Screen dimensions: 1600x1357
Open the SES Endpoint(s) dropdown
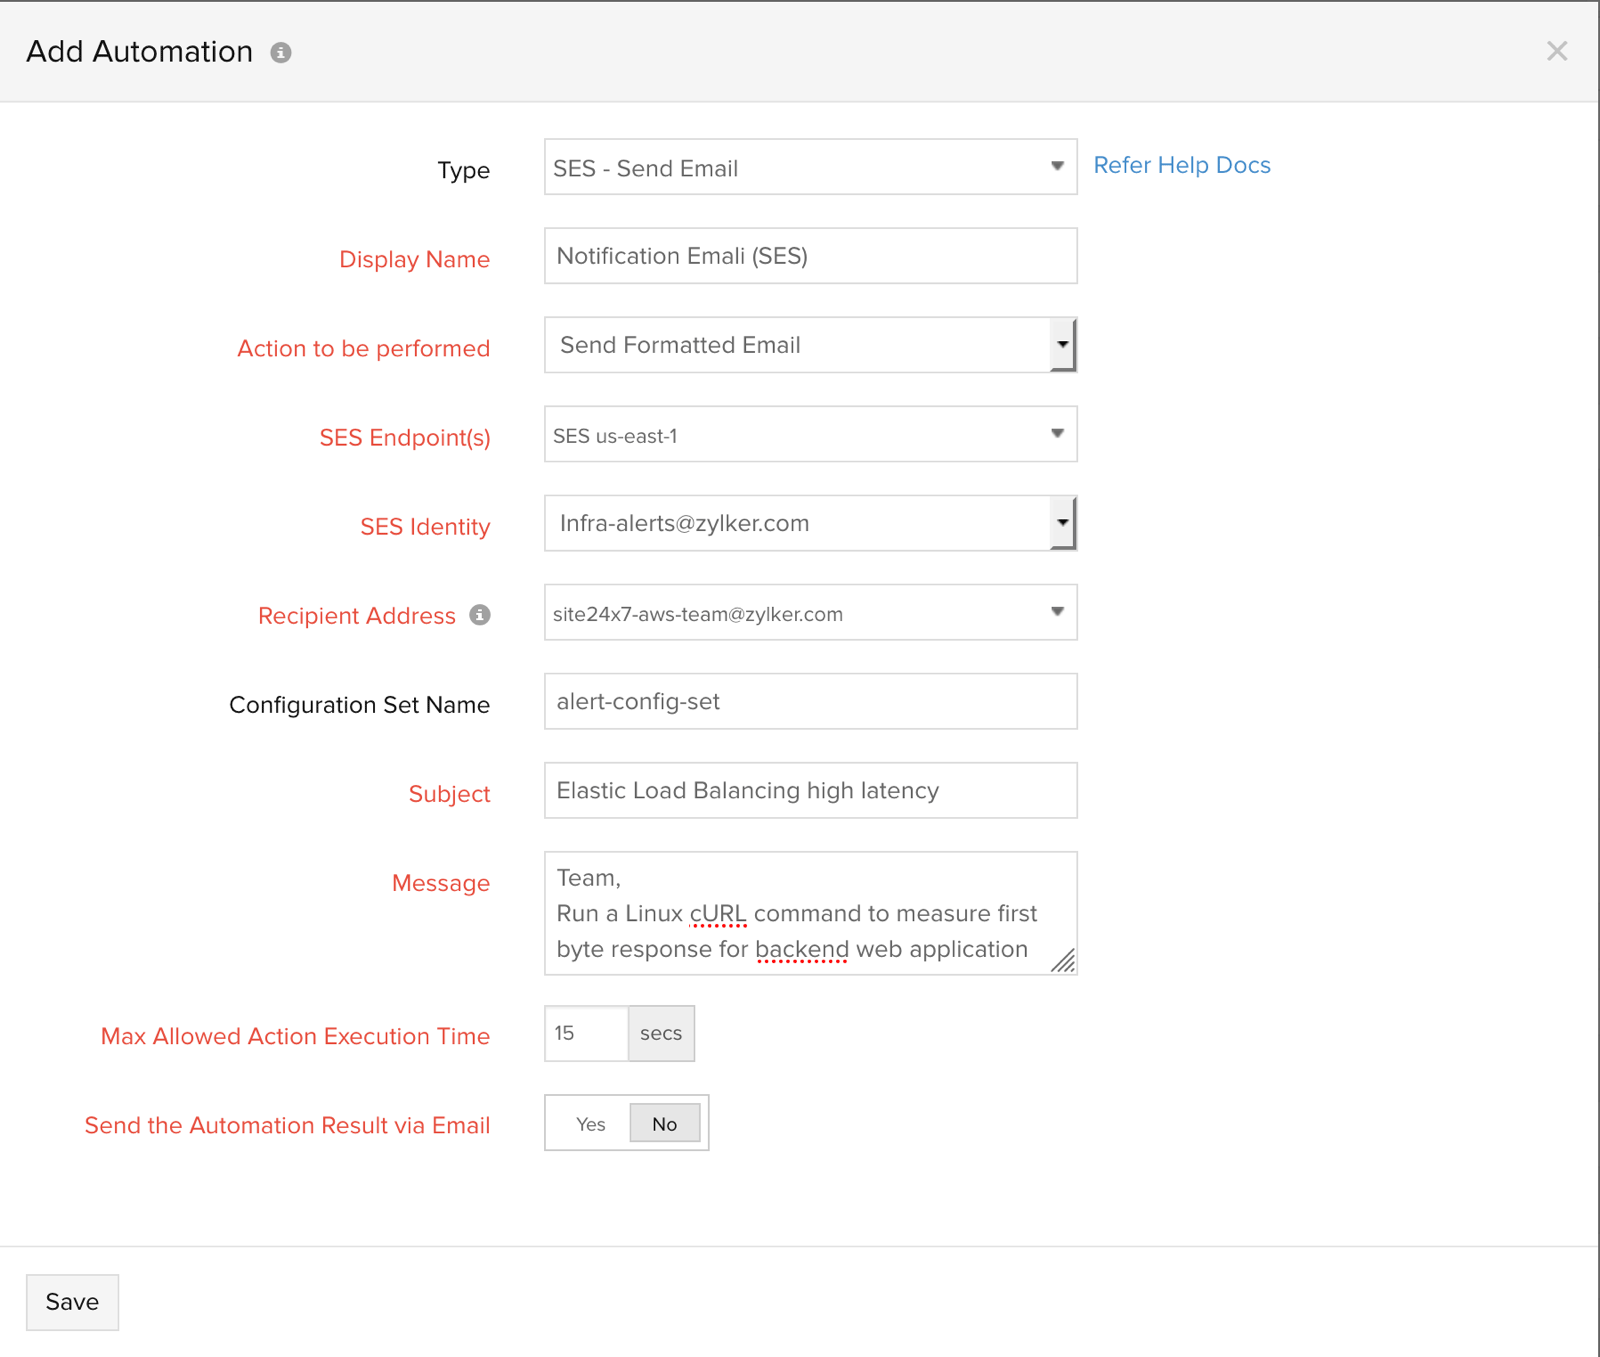(809, 434)
